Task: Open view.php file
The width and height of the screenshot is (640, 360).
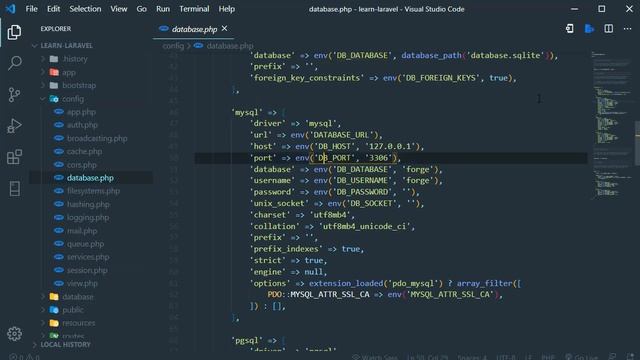Action: click(82, 283)
